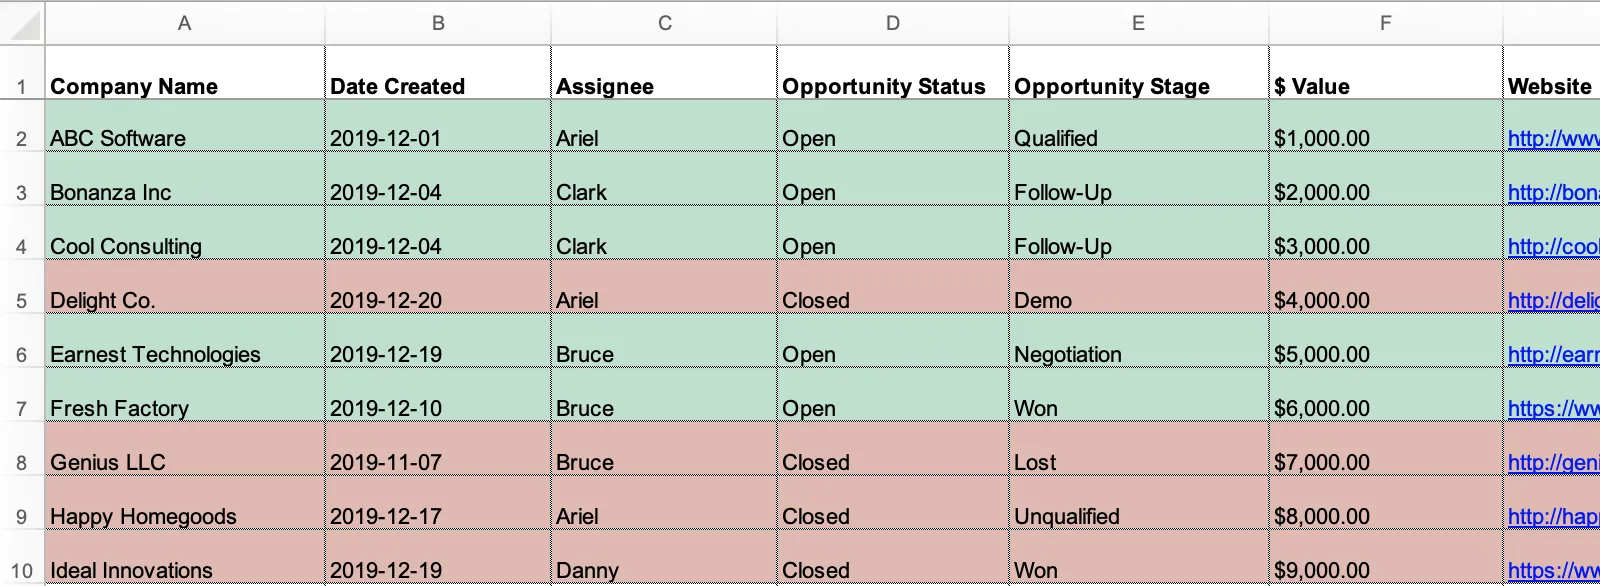Image resolution: width=1600 pixels, height=586 pixels.
Task: Click the "Negotiation" stage cell
Action: (x=1067, y=354)
